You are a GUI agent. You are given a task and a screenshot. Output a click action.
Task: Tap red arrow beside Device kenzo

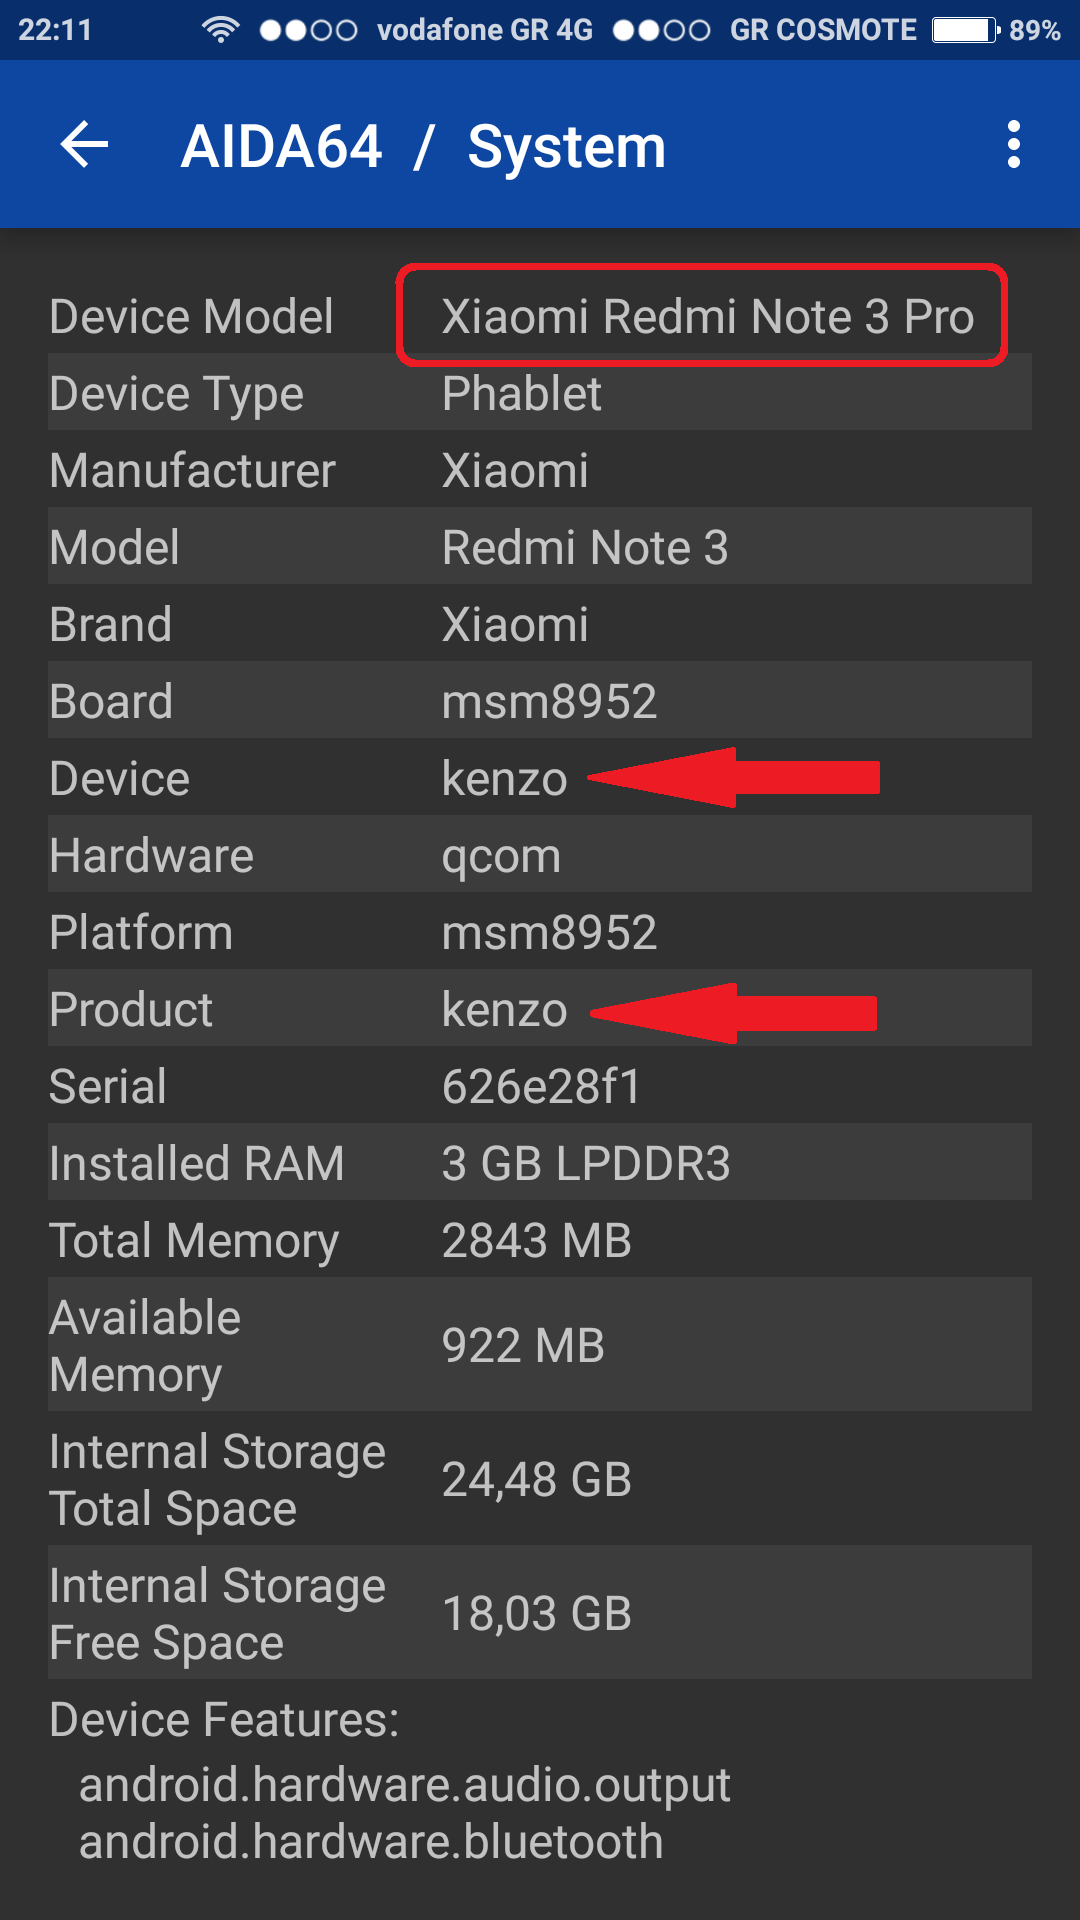(734, 777)
